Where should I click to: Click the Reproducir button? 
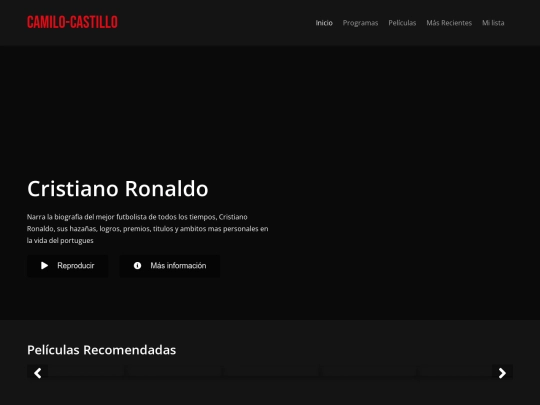click(x=68, y=266)
